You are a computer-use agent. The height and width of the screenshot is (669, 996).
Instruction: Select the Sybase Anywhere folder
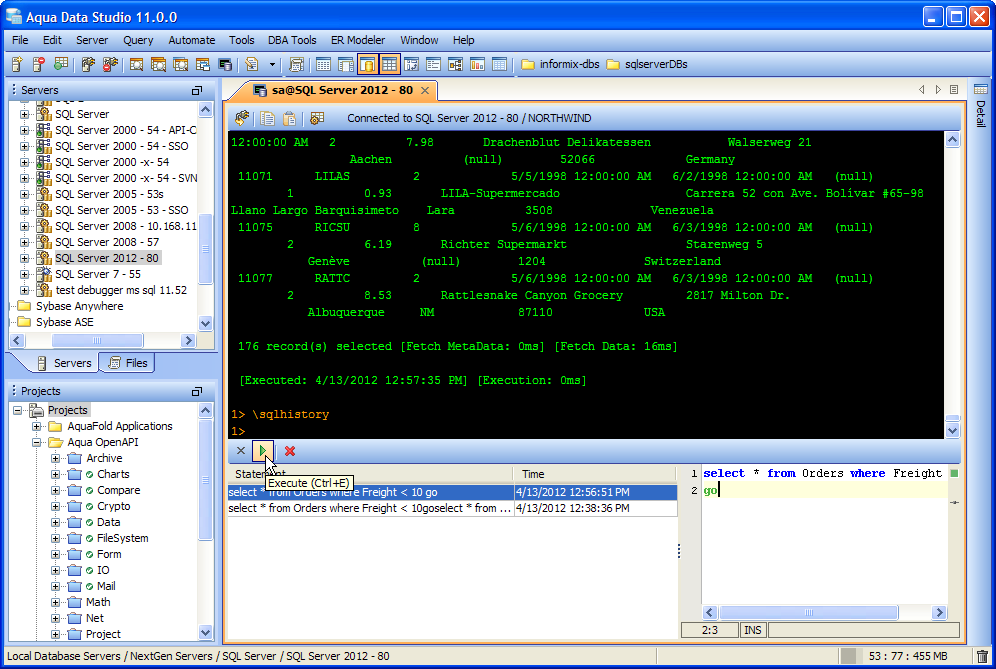(79, 306)
